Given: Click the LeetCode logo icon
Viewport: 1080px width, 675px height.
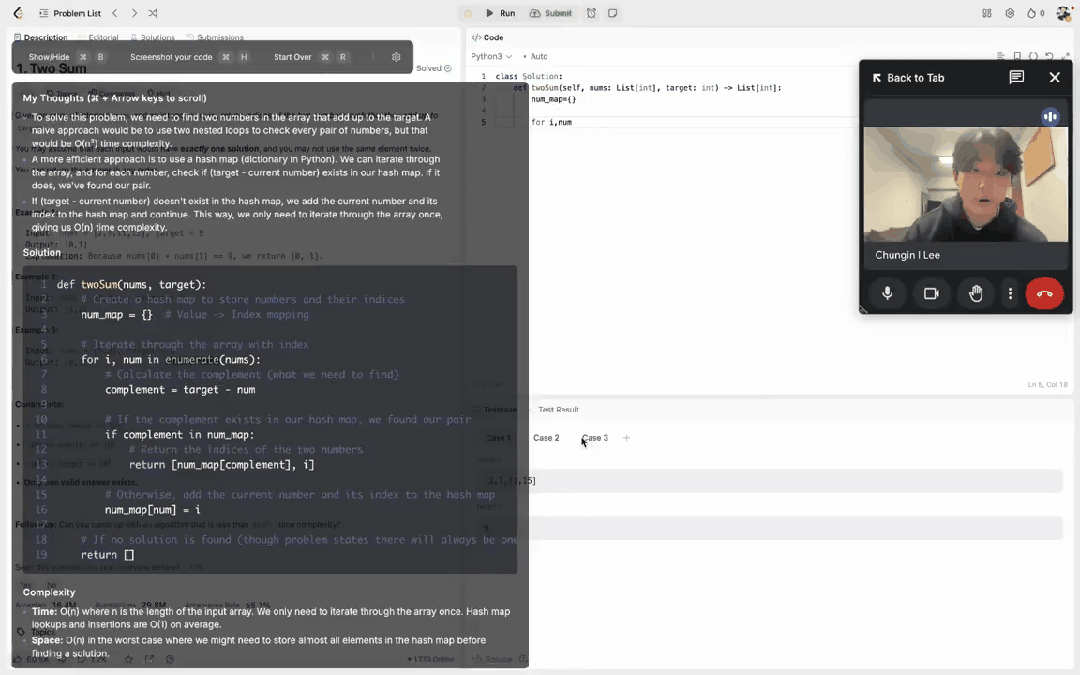Looking at the screenshot, I should pyautogui.click(x=19, y=13).
